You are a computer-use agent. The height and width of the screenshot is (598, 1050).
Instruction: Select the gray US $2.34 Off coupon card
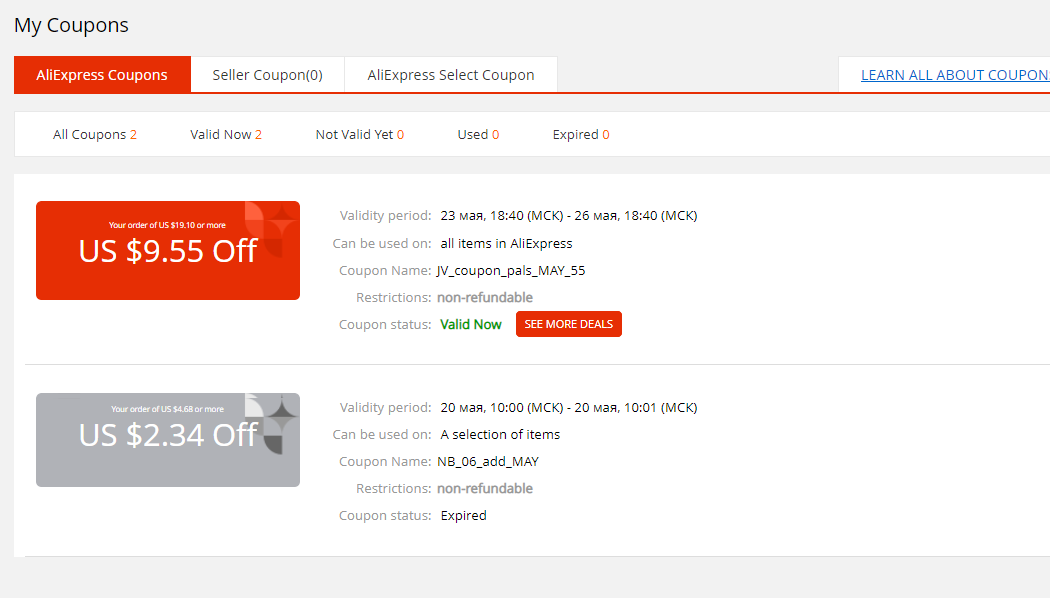click(168, 440)
